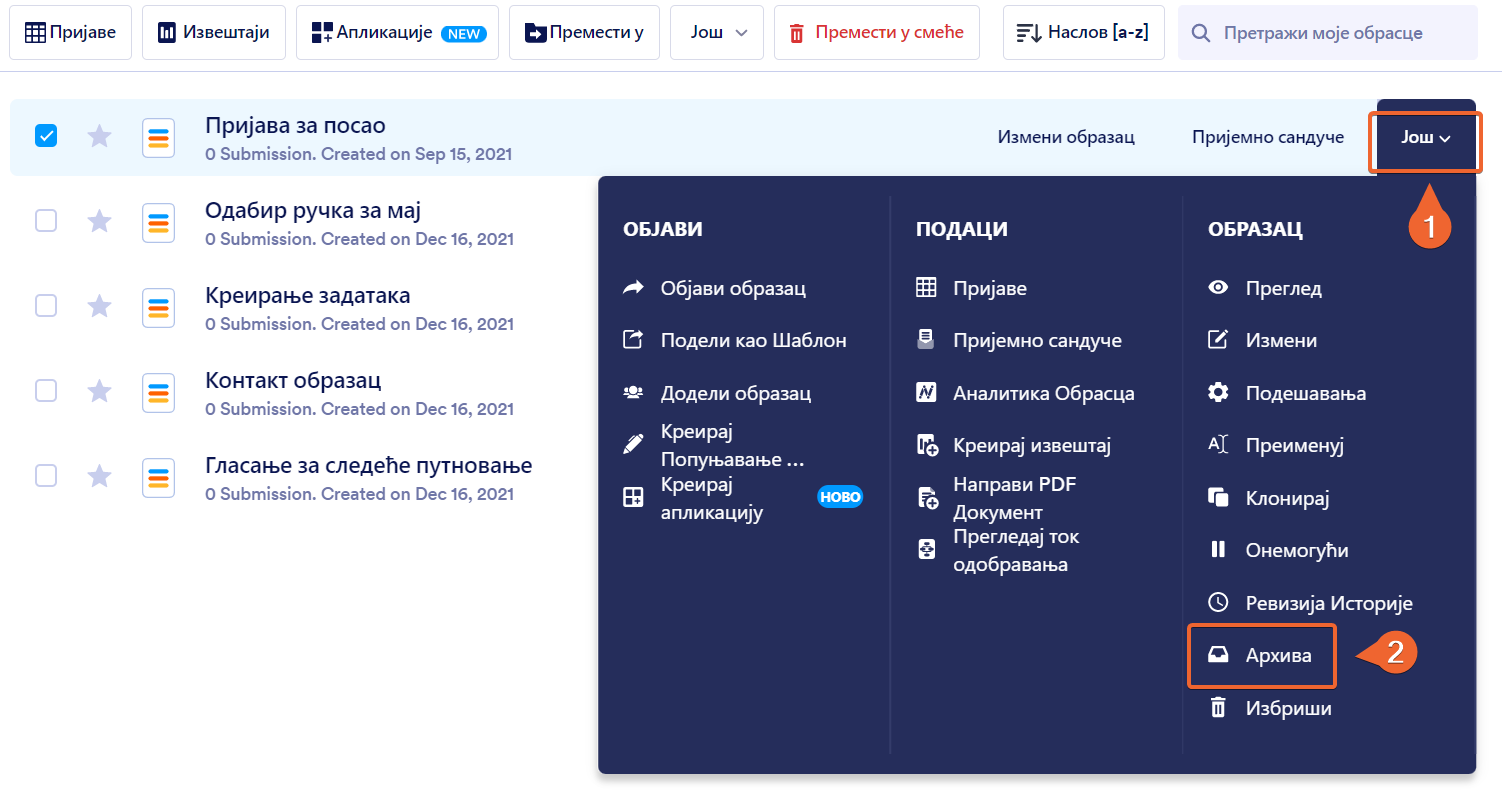Click the gear icon beside Подешавања
Screen dimensions: 1502x799
click(1218, 393)
